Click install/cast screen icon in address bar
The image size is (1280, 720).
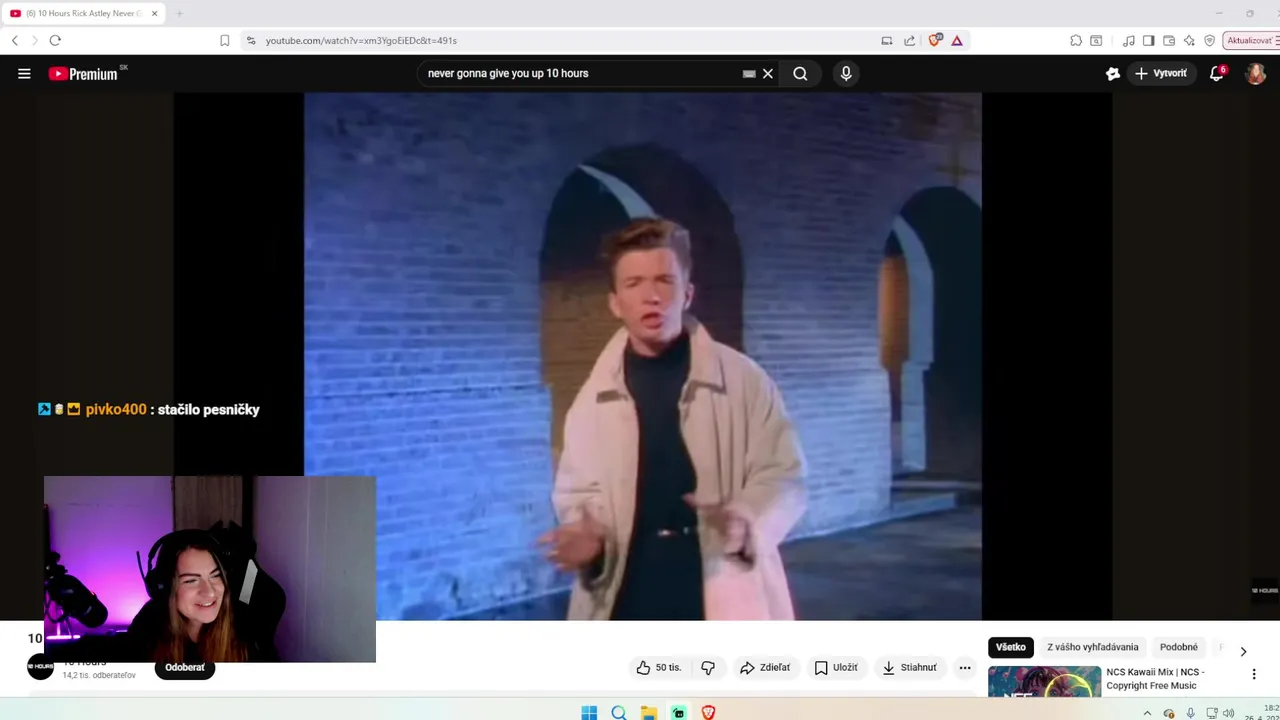point(887,40)
